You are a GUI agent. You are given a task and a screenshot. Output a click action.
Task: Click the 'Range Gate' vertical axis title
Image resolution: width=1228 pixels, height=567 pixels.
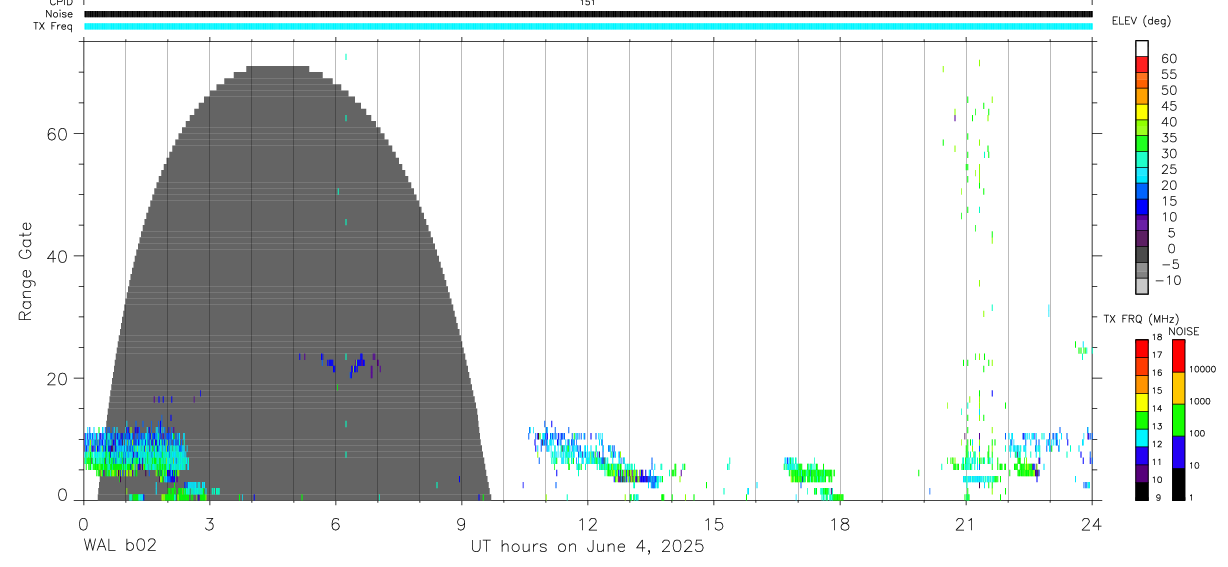[x=26, y=271]
